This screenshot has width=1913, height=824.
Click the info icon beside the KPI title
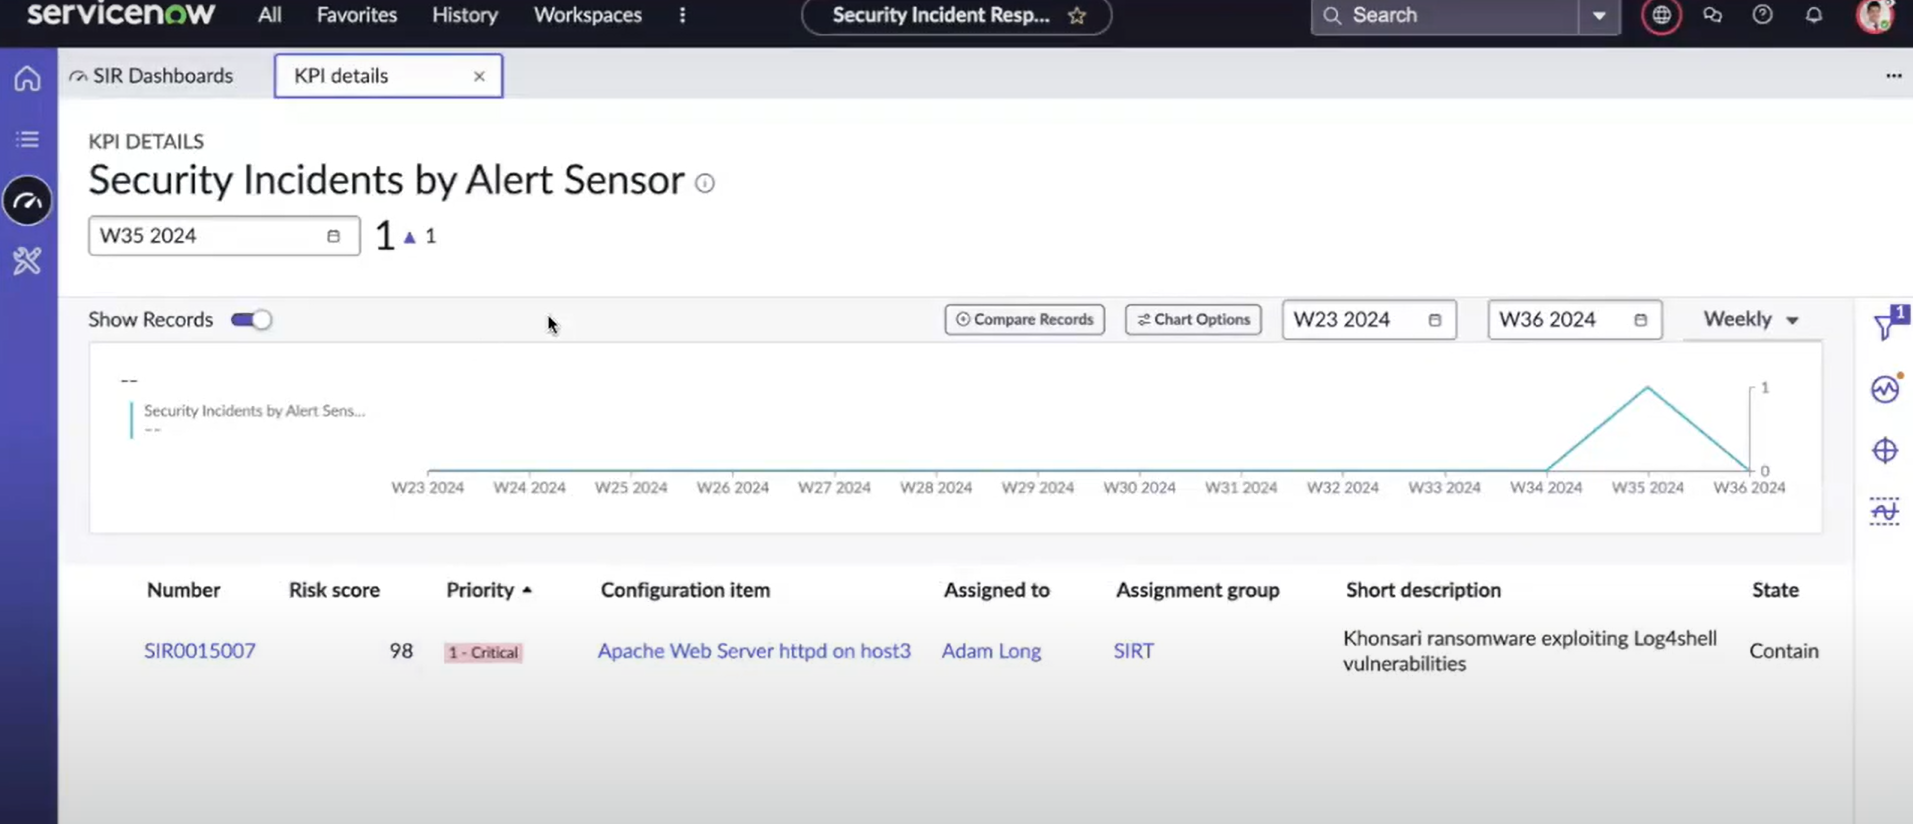[x=705, y=183]
